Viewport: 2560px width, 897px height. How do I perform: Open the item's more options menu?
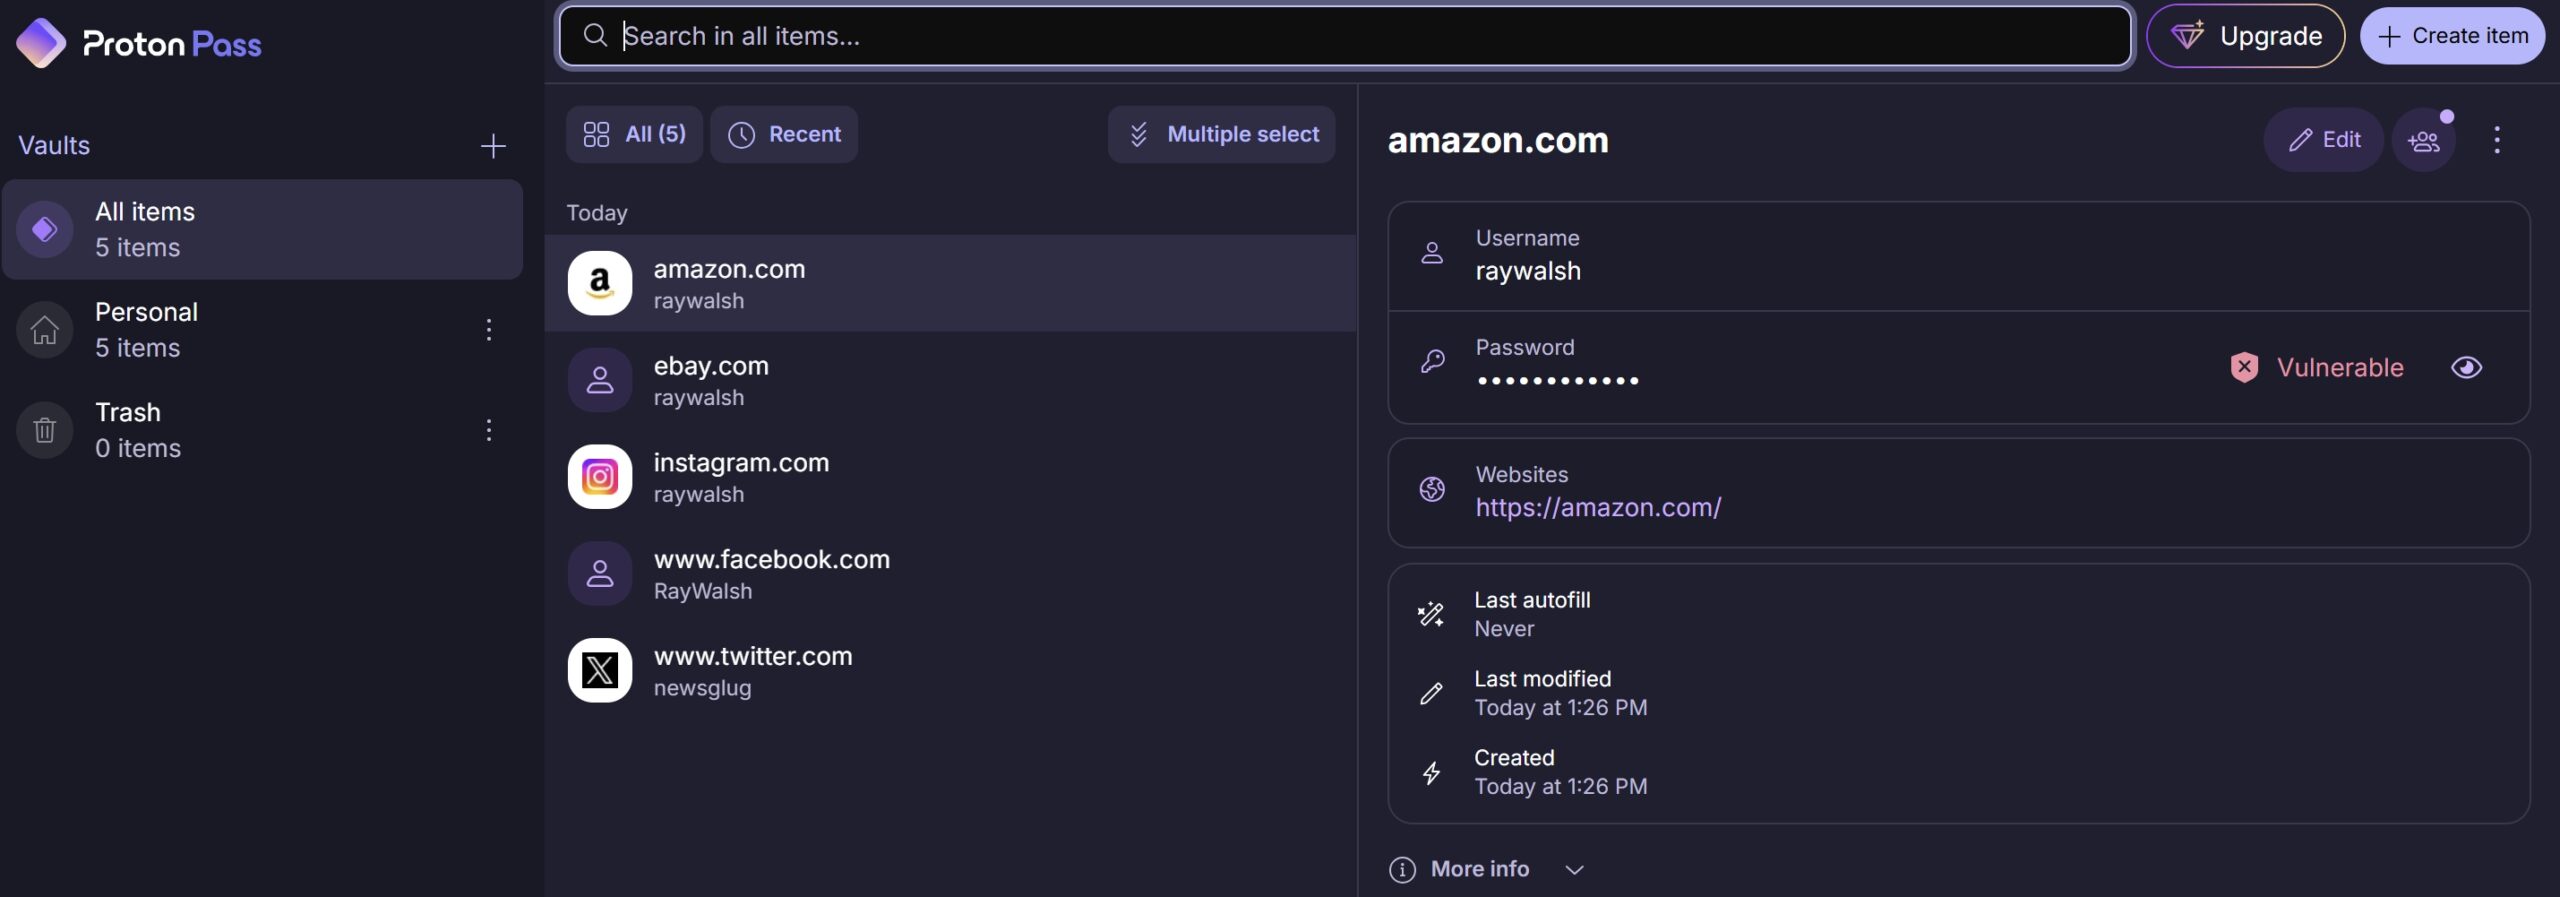tap(2497, 140)
